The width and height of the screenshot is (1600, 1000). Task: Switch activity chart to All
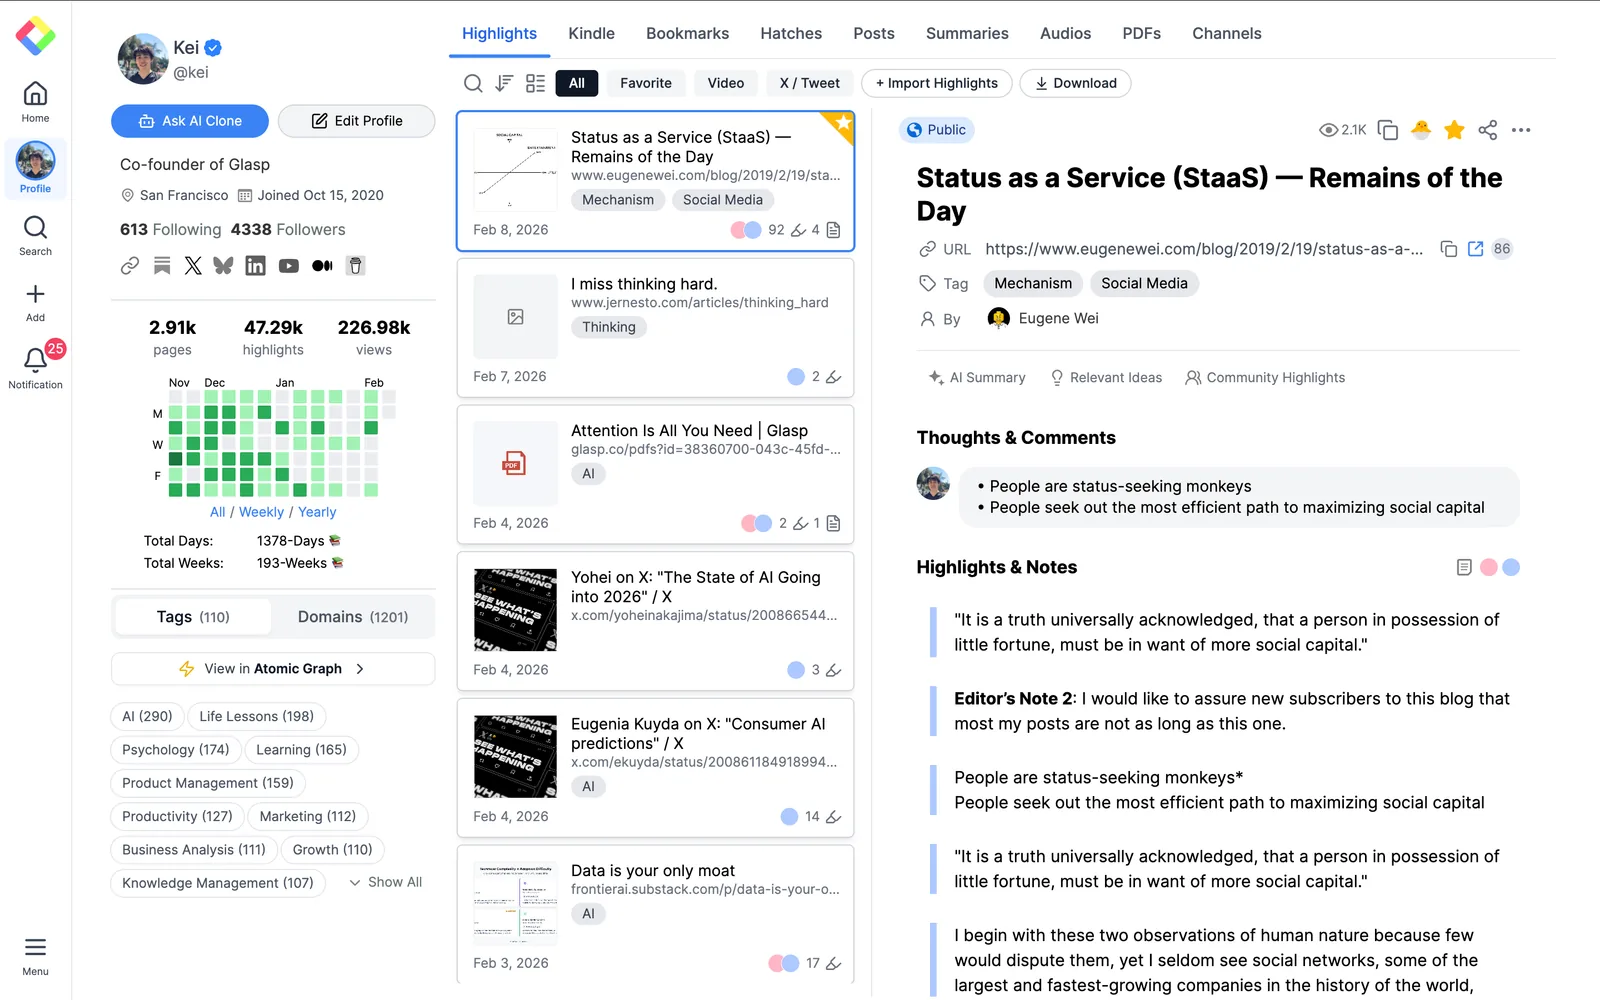click(x=217, y=512)
